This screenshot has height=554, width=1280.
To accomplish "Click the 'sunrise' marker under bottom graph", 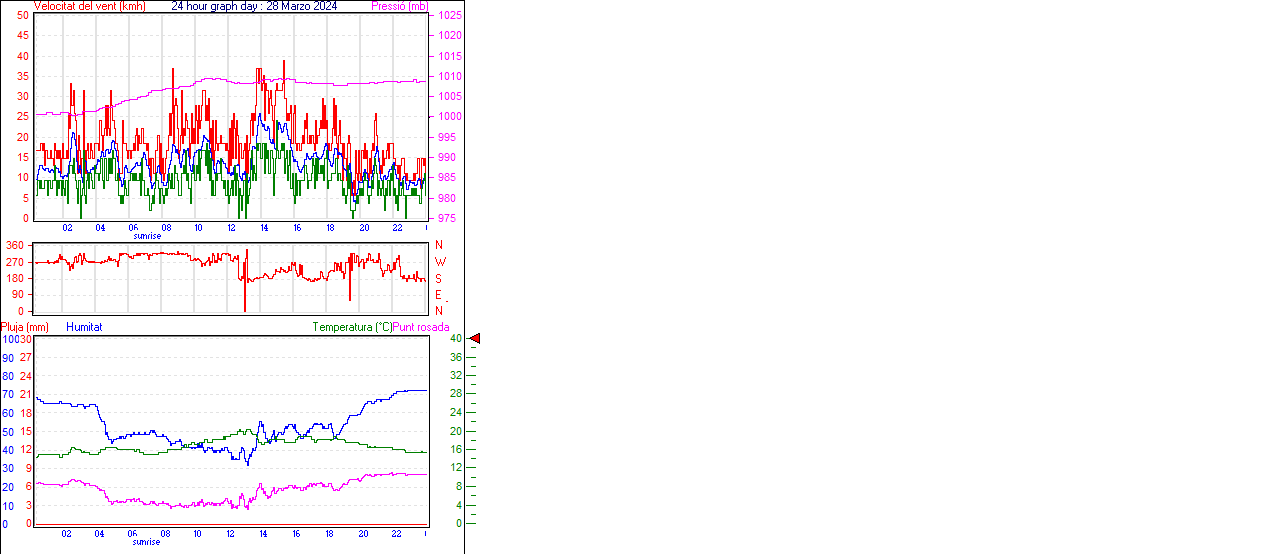I will pos(146,542).
